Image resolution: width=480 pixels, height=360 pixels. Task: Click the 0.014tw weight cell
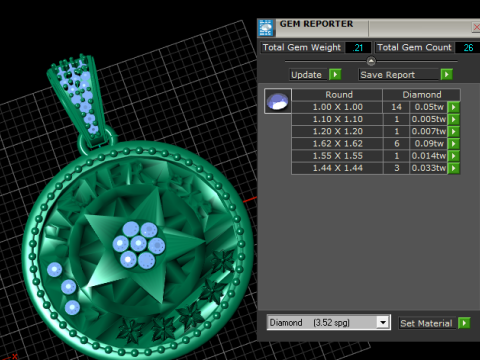pyautogui.click(x=428, y=156)
